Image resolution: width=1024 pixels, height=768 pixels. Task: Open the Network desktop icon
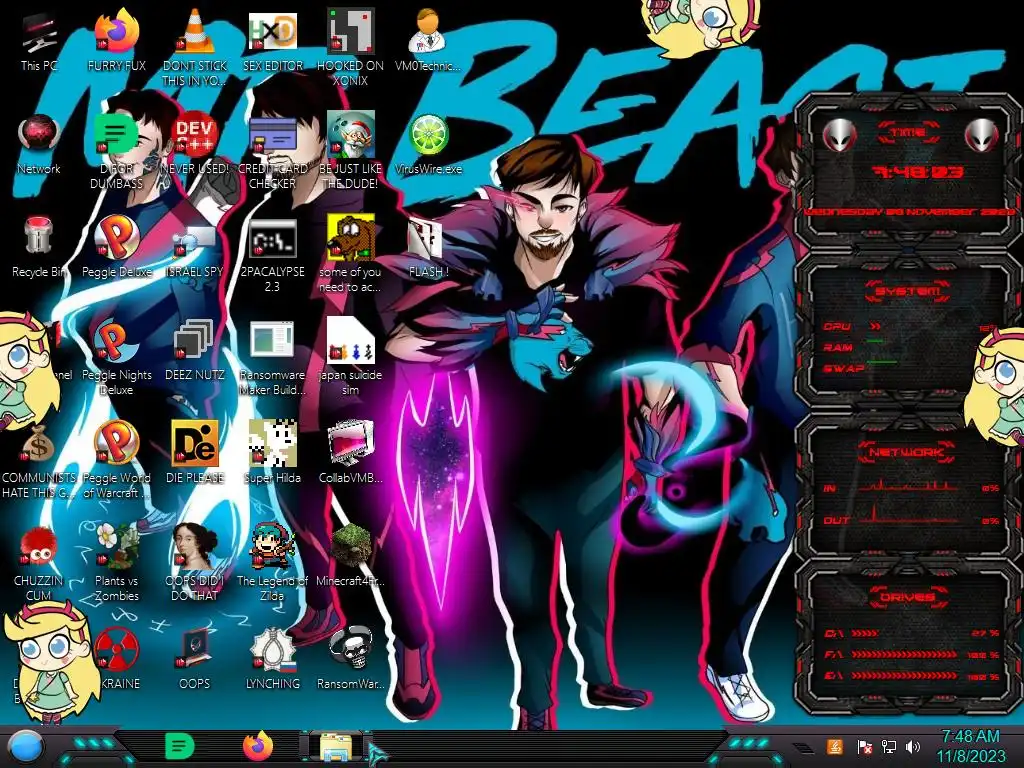(39, 144)
